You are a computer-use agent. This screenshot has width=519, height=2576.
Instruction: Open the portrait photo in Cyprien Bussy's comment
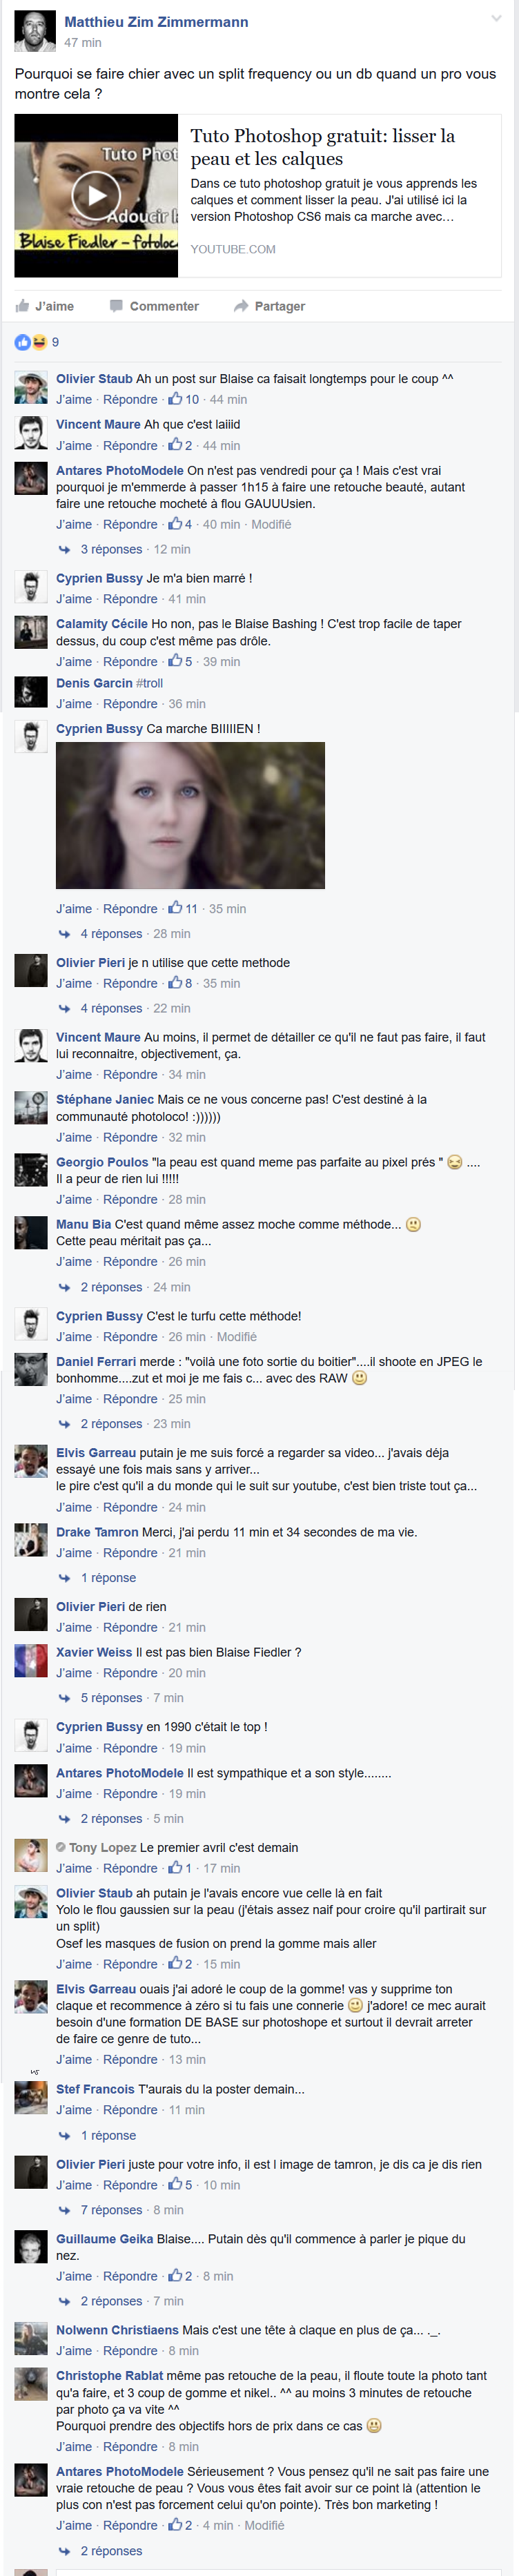point(190,815)
